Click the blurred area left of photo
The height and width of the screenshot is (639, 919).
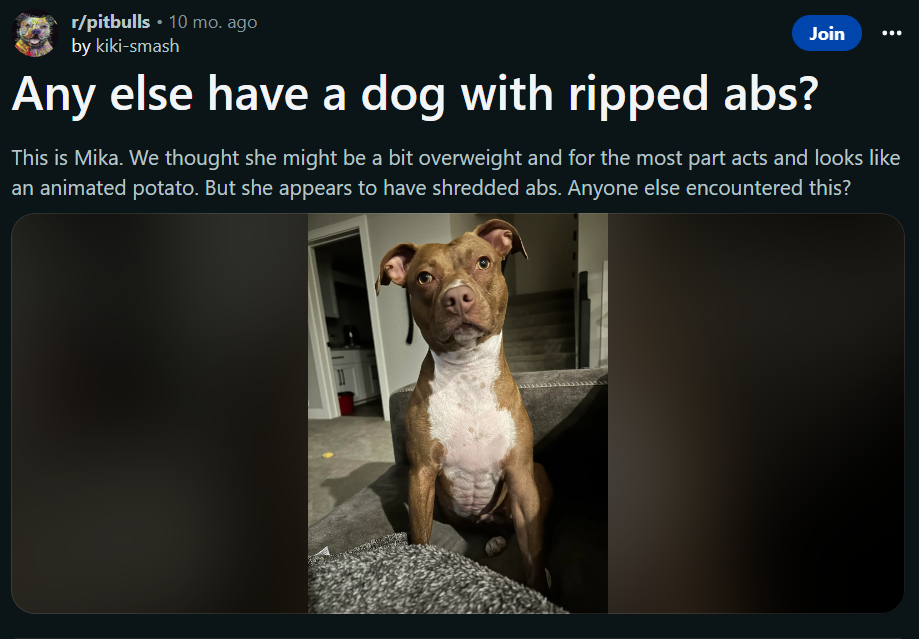click(x=160, y=413)
